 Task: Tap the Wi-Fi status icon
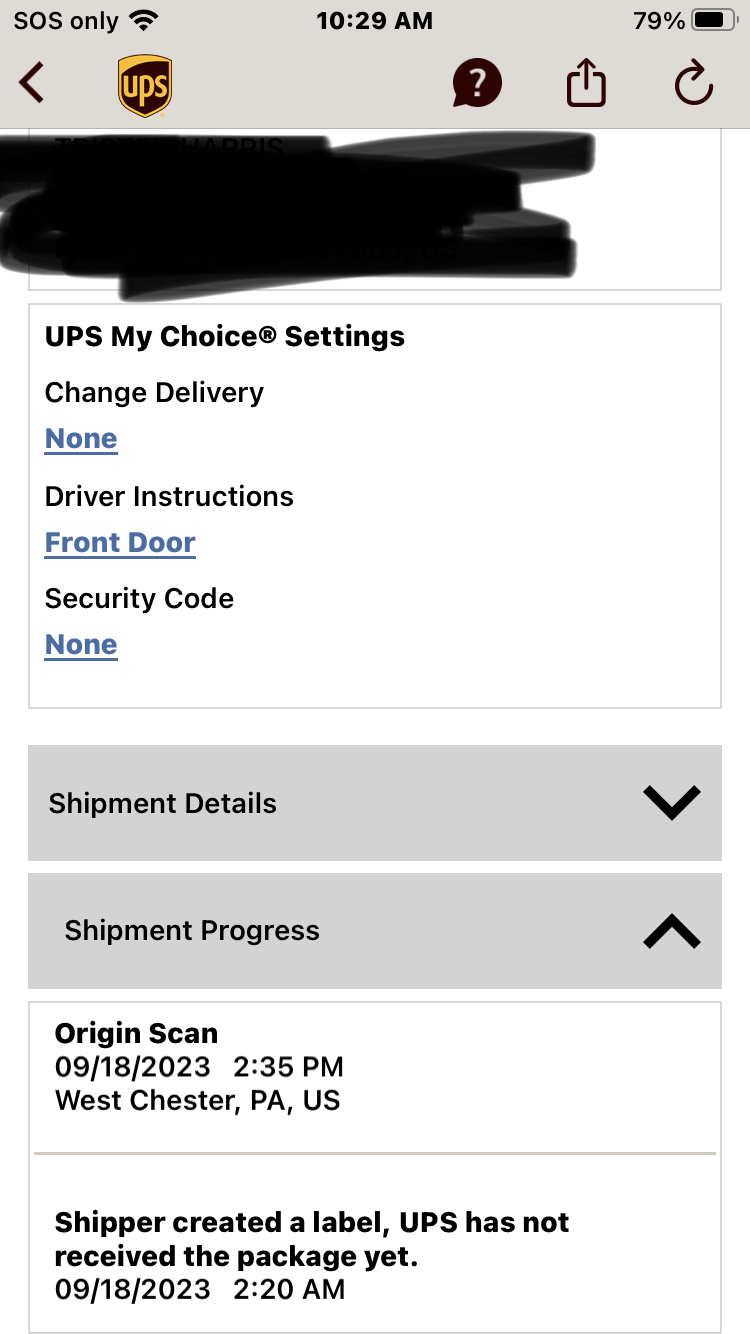coord(145,21)
